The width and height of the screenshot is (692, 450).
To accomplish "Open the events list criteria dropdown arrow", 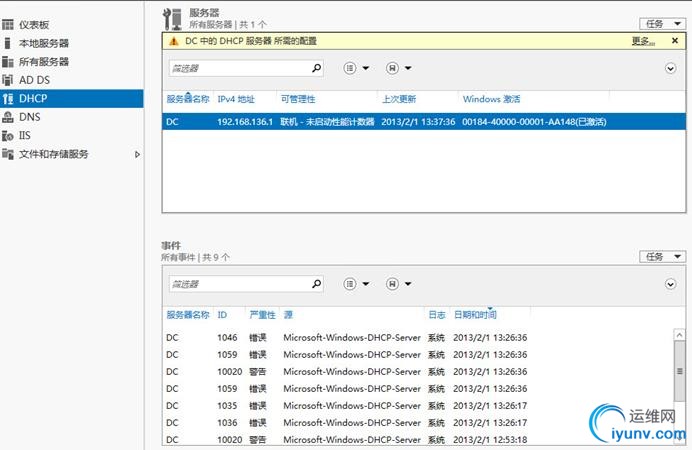I will tap(366, 284).
